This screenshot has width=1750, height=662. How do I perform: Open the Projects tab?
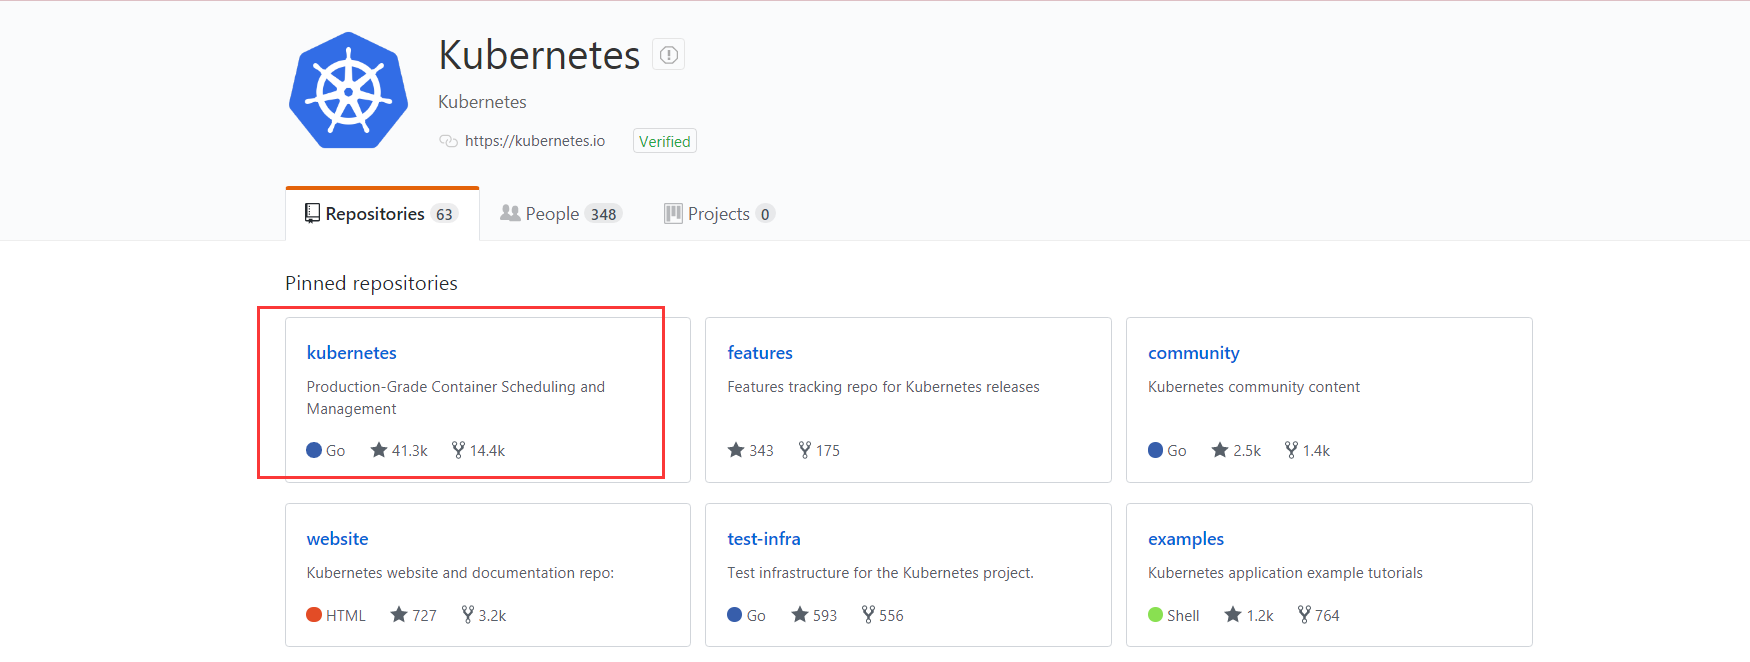(x=718, y=214)
